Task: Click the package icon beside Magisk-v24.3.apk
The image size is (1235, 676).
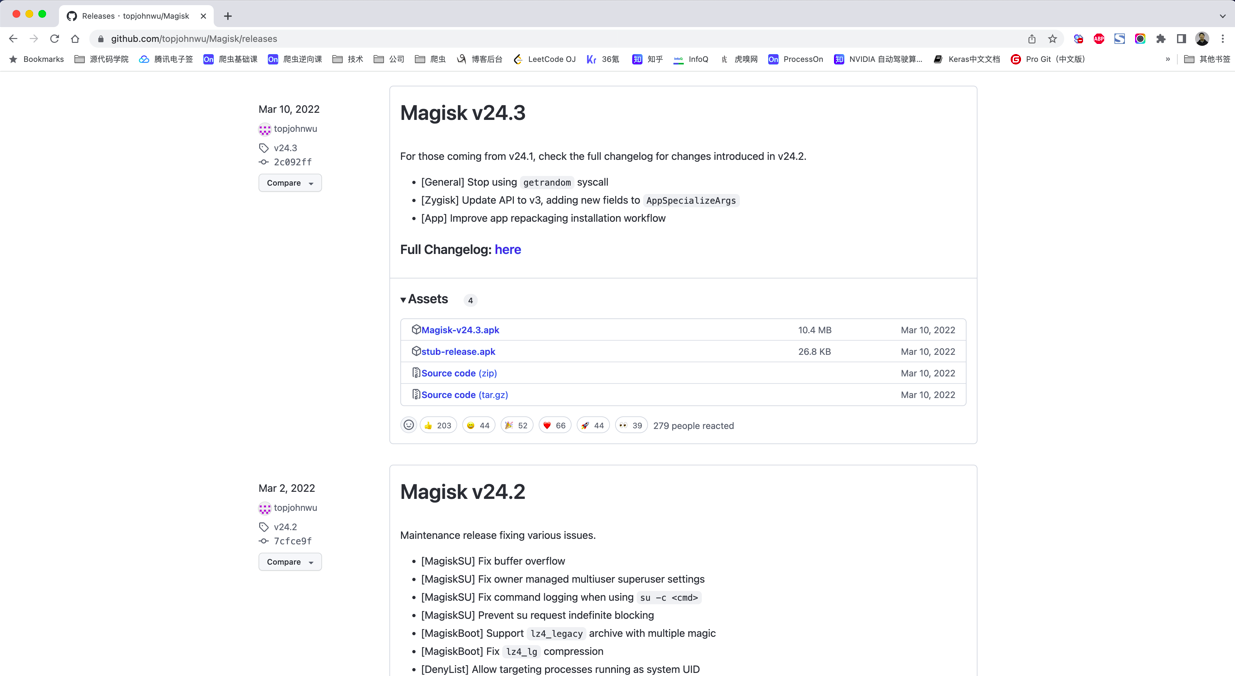Action: pos(416,329)
